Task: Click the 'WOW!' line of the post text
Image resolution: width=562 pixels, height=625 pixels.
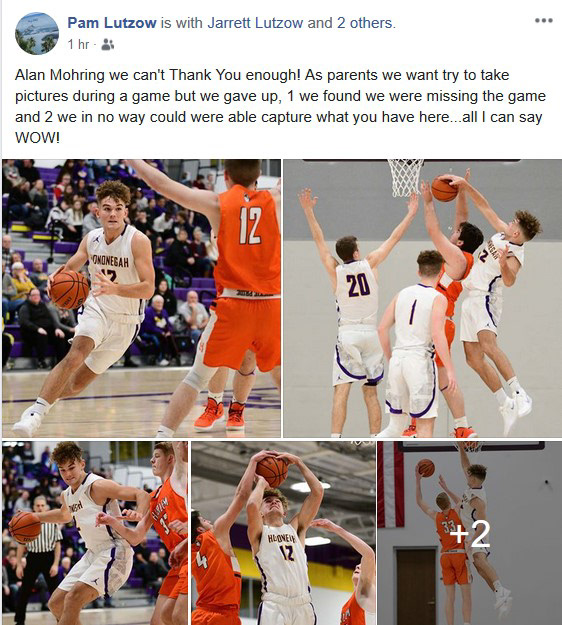Action: click(x=37, y=138)
